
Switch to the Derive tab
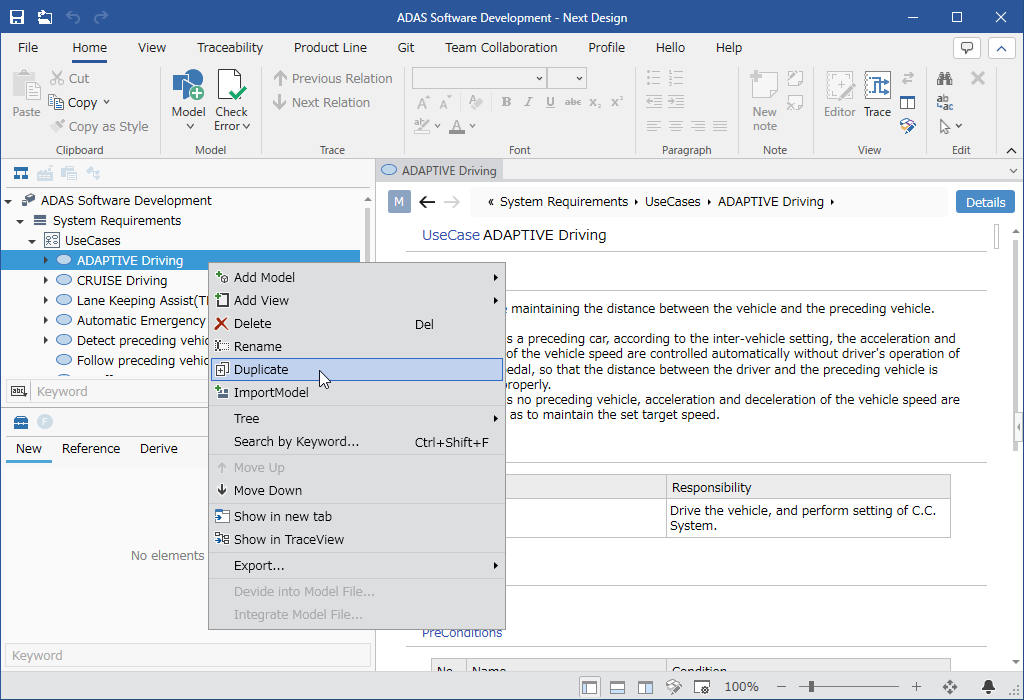click(x=159, y=449)
